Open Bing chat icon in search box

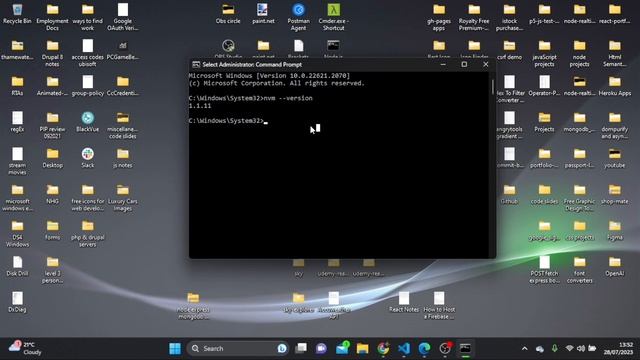pyautogui.click(x=282, y=349)
